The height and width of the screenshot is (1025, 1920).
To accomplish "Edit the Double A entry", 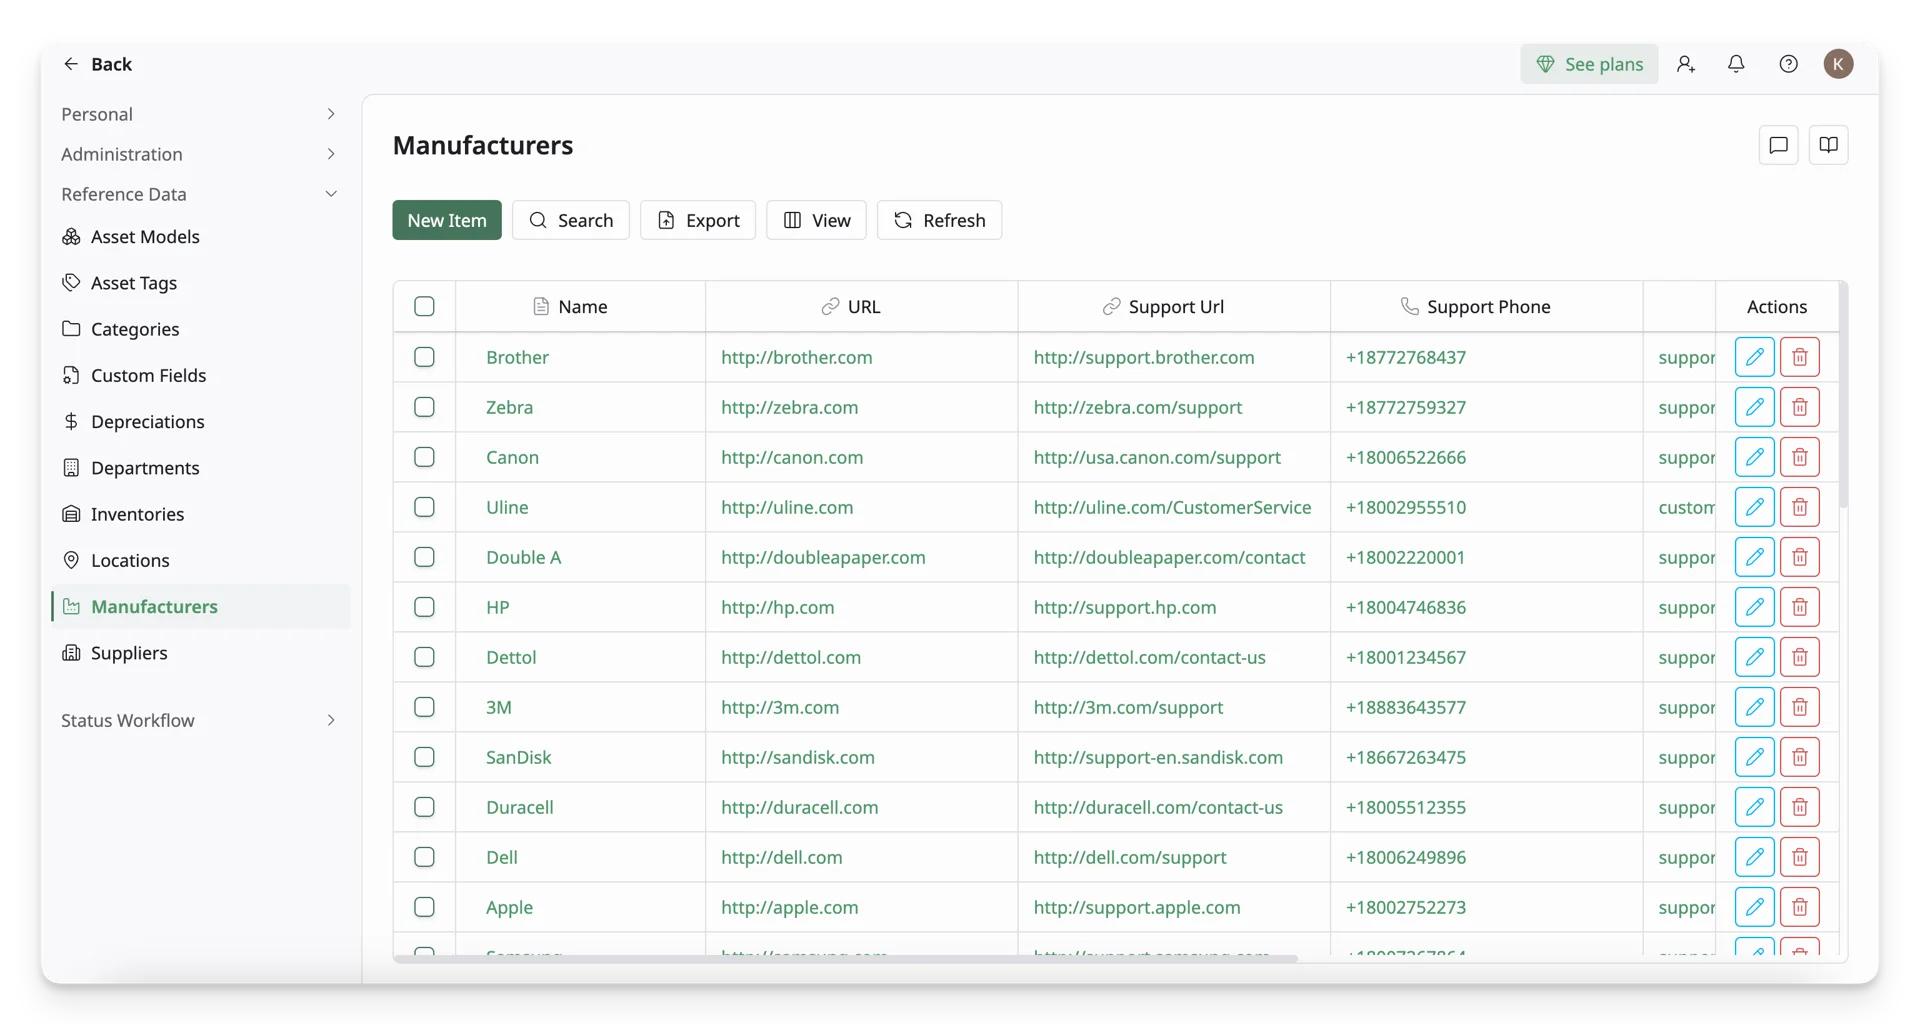I will tap(1754, 557).
